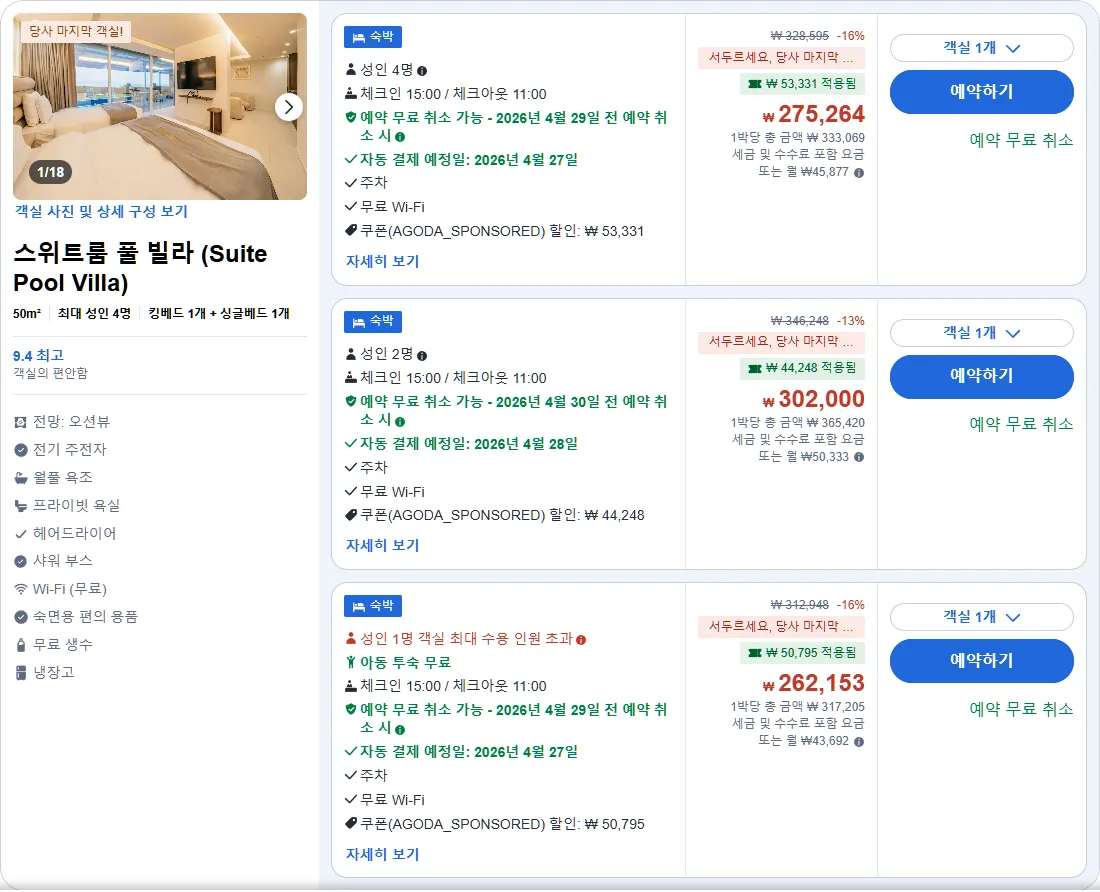
Task: Open 객실 1개 dropdown for ₩275,264 offer
Action: tap(981, 48)
